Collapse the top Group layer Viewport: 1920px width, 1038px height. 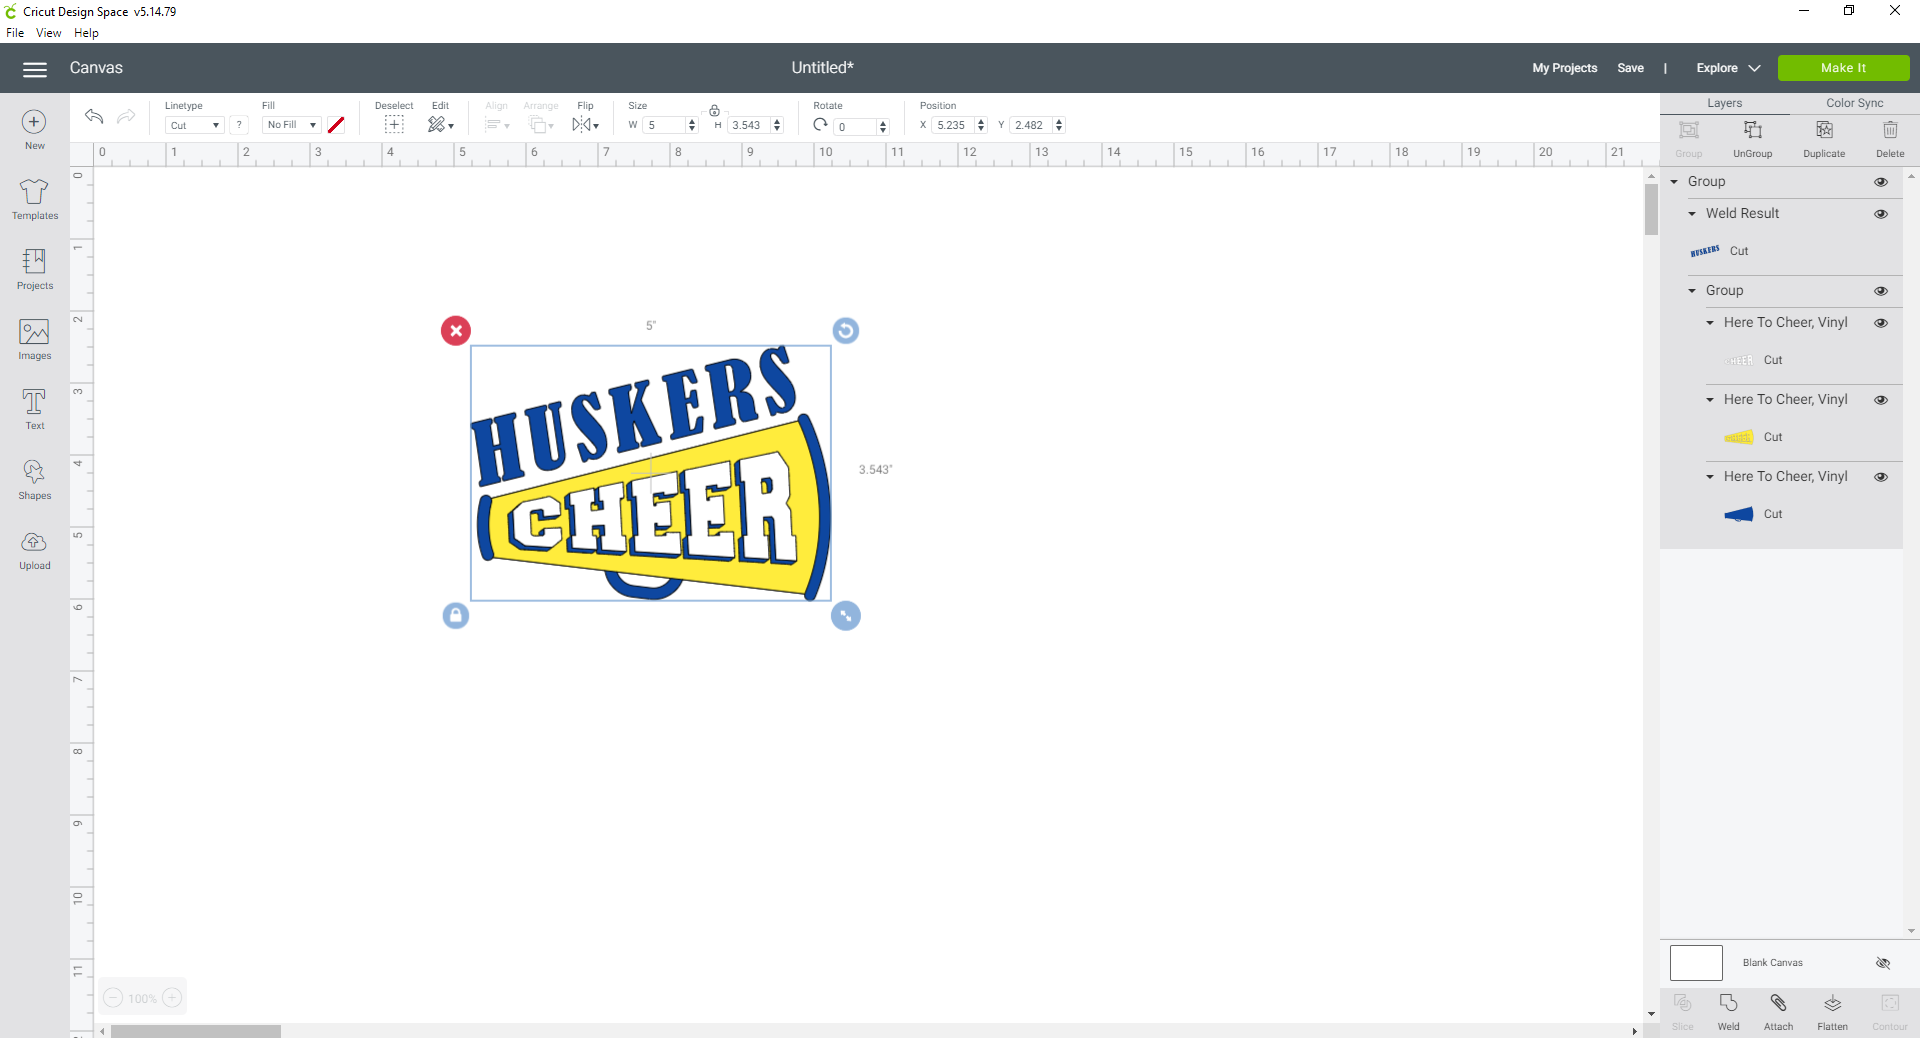(x=1675, y=182)
